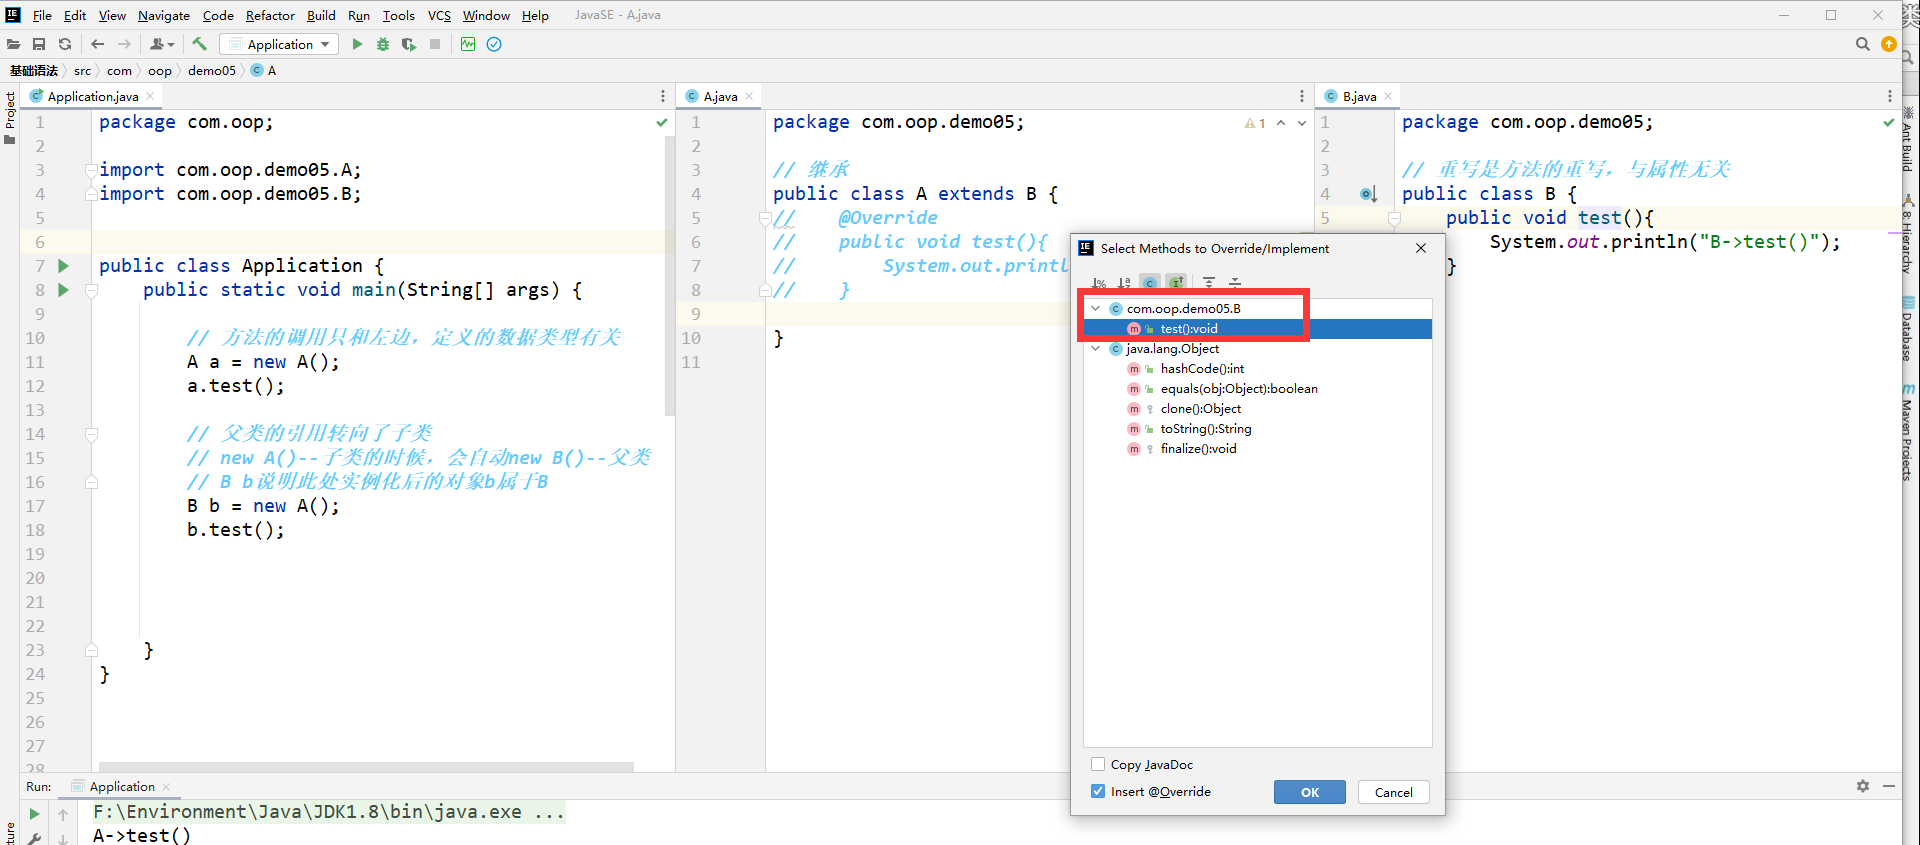Viewport: 1920px width, 845px height.
Task: Click the overridden-method gutter icon in B.java
Action: pyautogui.click(x=1369, y=194)
